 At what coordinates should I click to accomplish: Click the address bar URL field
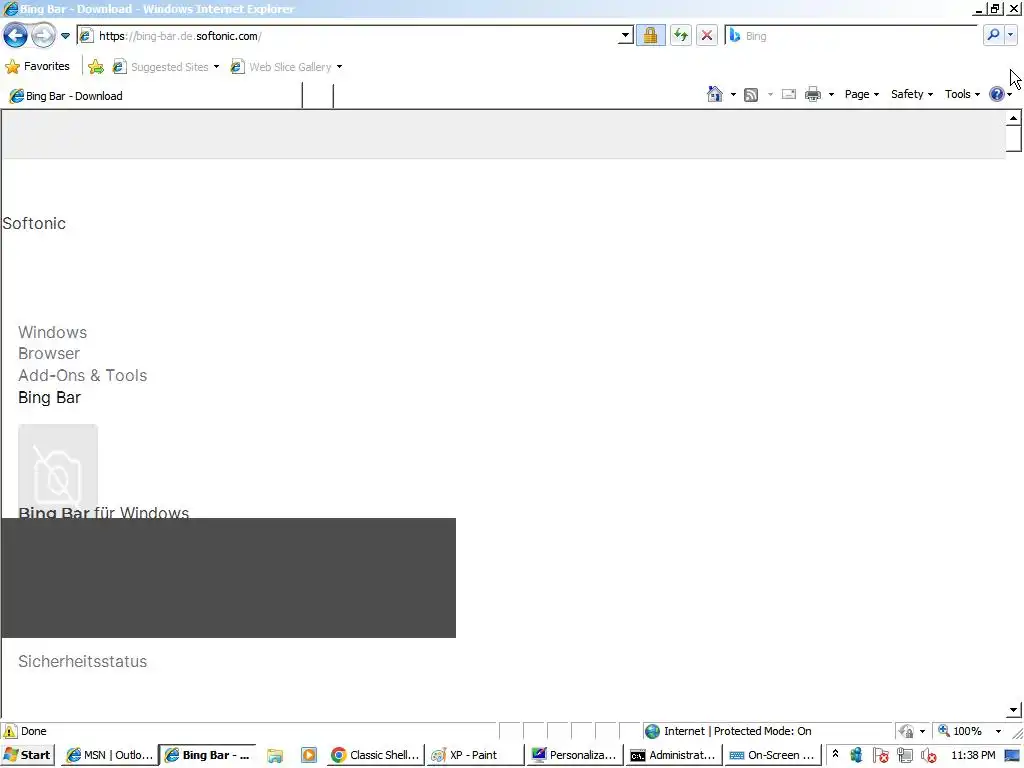coord(346,36)
